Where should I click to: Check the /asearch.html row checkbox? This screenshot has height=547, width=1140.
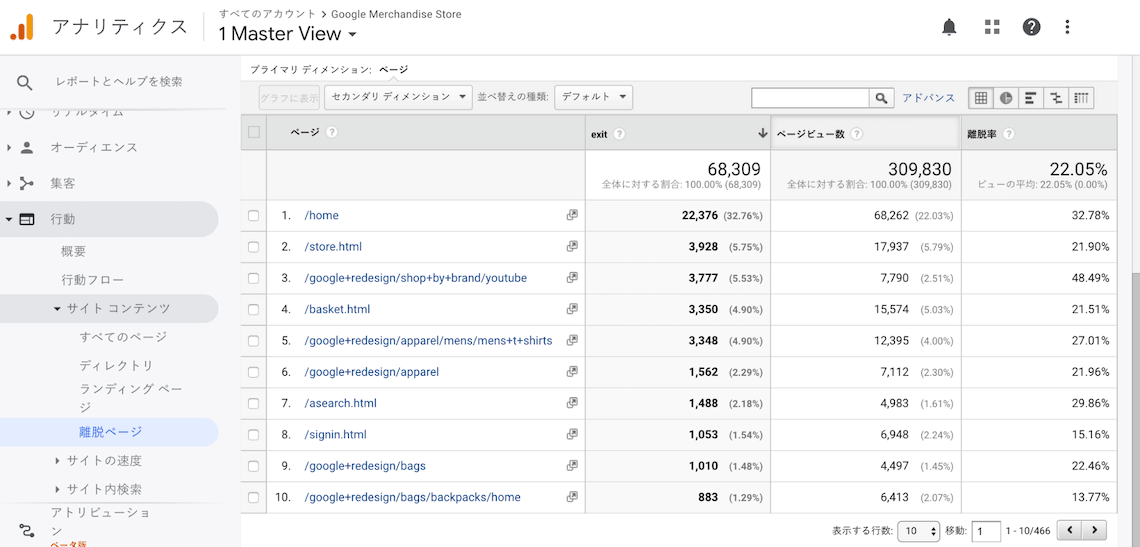click(253, 404)
